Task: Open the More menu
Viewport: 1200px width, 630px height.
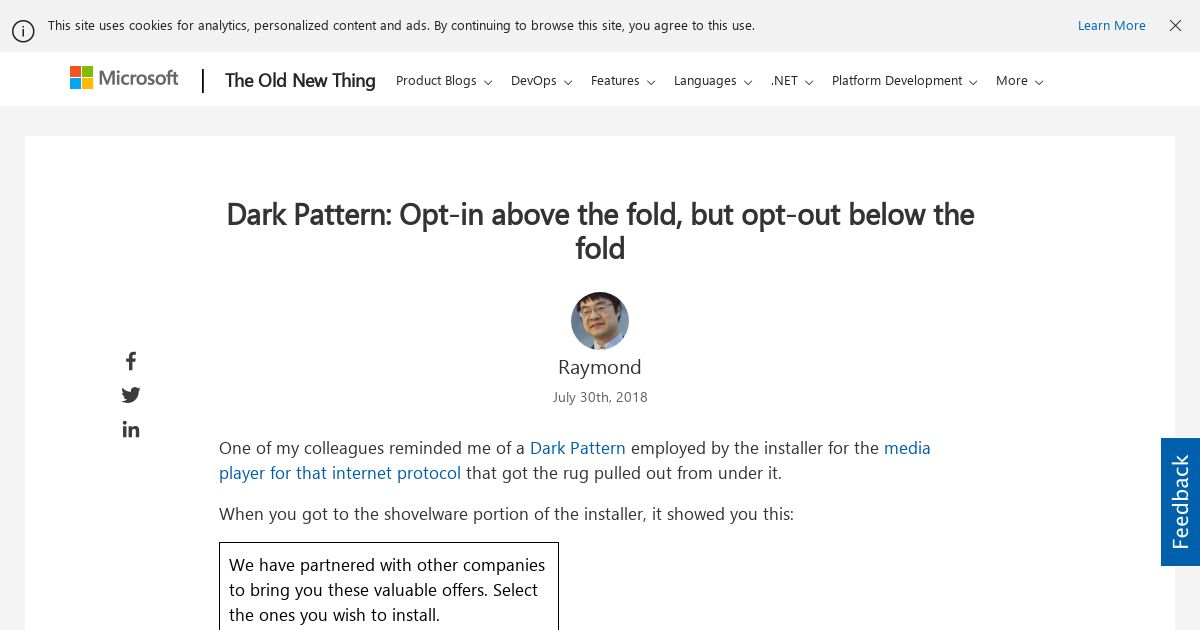Action: [1020, 81]
